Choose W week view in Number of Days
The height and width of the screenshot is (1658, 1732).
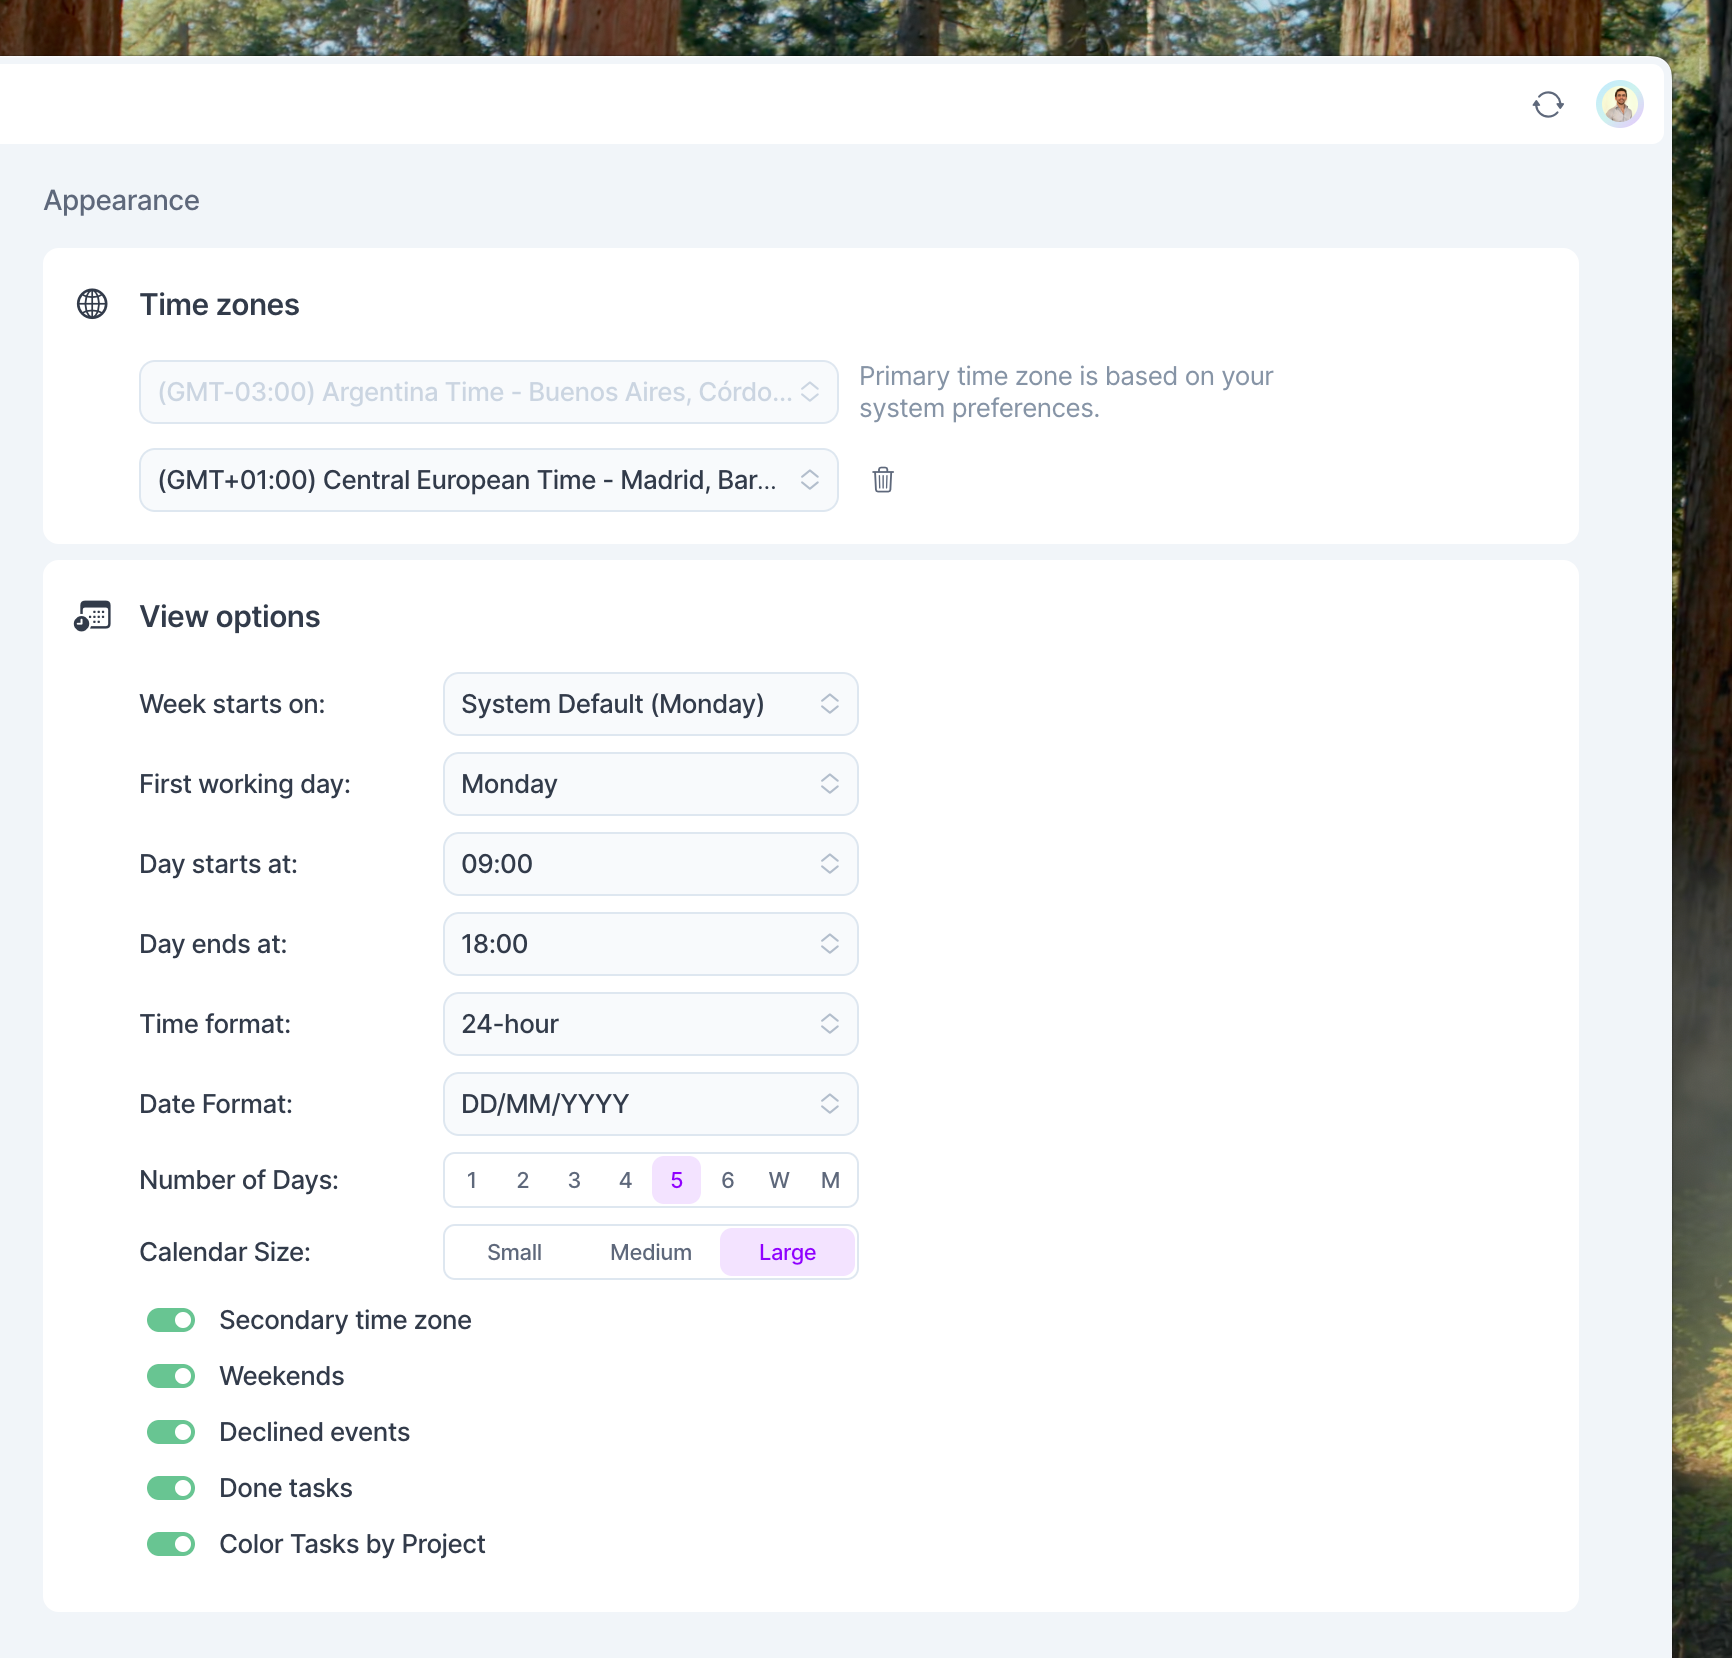[779, 1180]
